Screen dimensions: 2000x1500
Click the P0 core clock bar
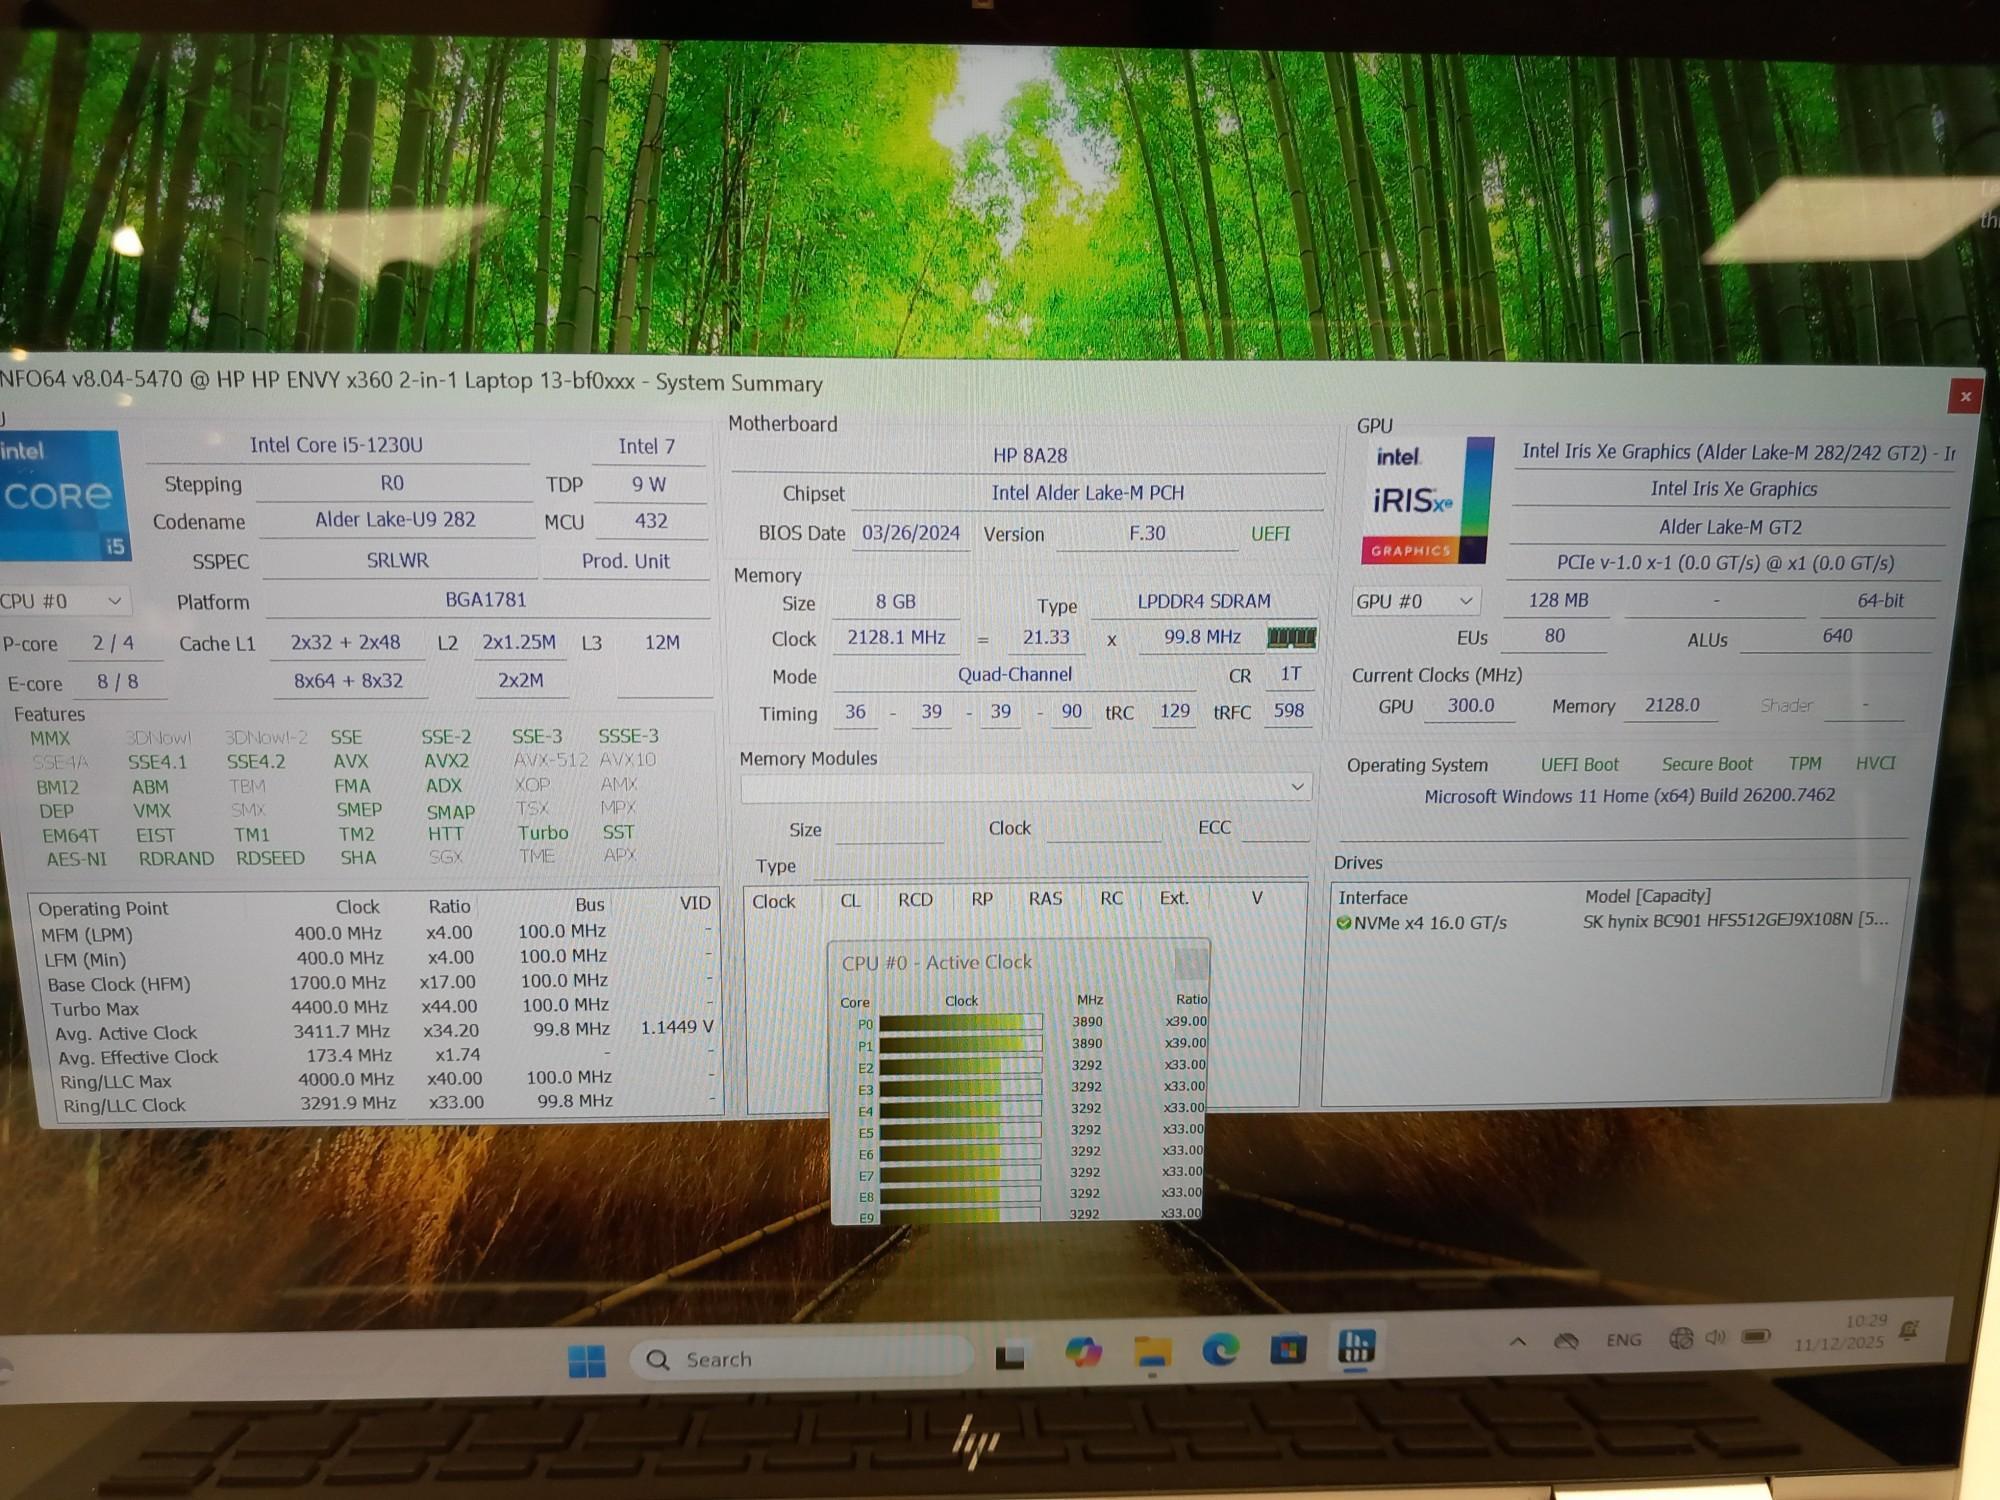(960, 1022)
